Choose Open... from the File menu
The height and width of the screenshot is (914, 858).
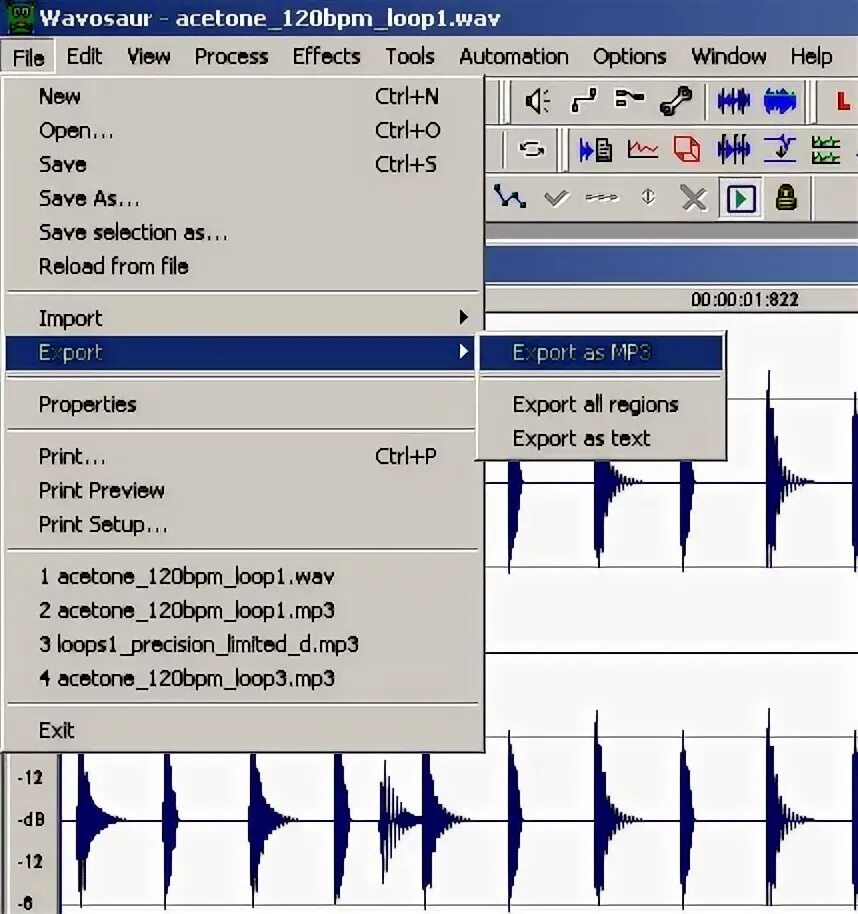pos(242,131)
